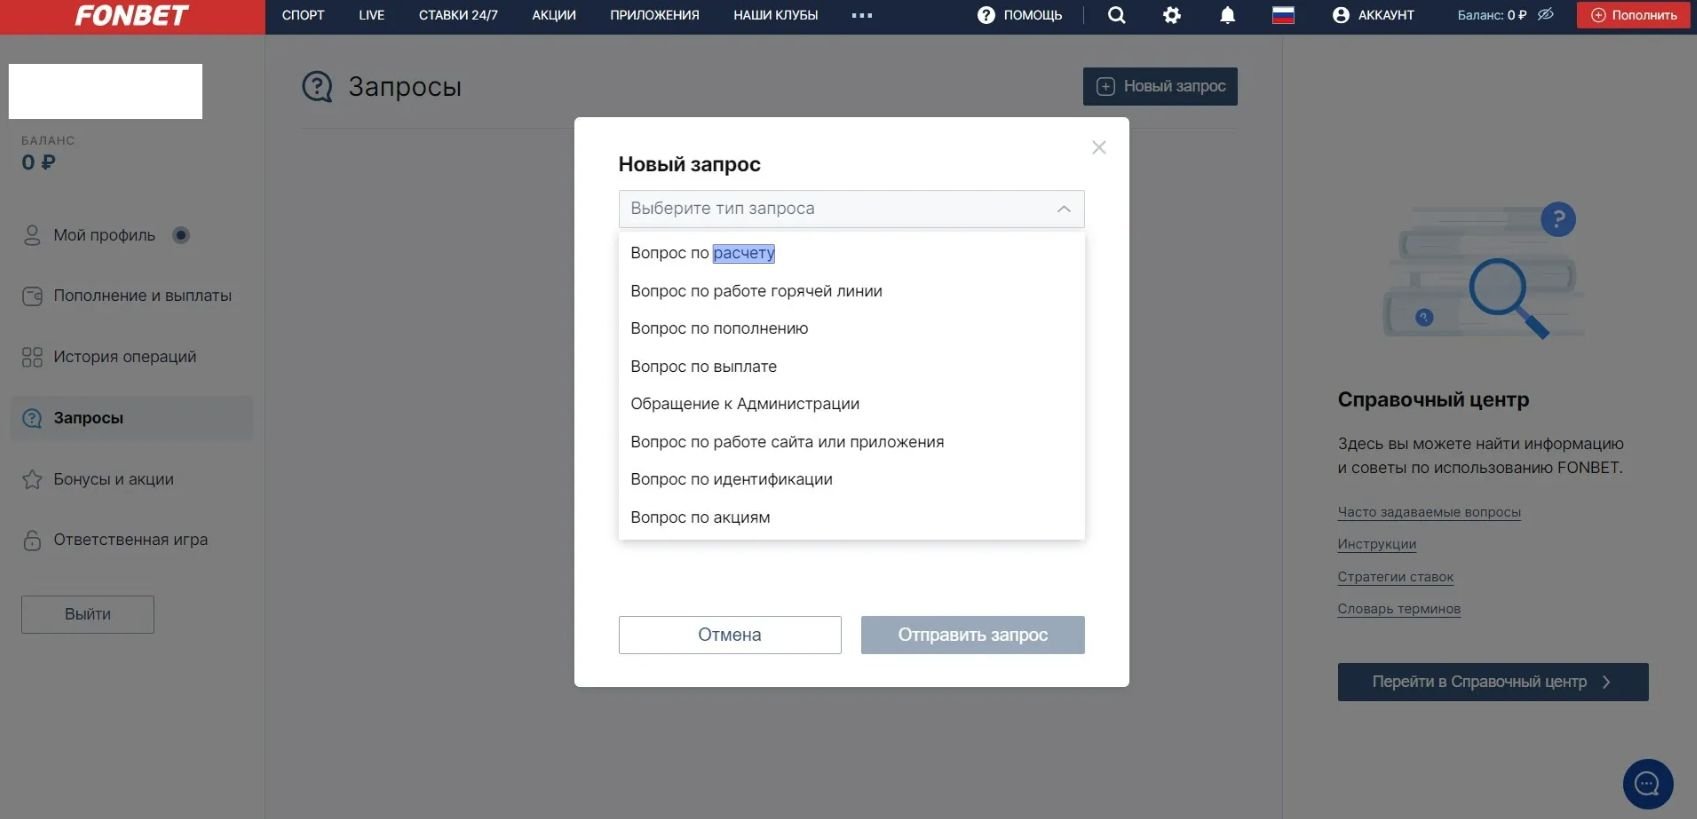Go to Бонусы и акции in sidebar
The height and width of the screenshot is (819, 1697).
coord(113,479)
